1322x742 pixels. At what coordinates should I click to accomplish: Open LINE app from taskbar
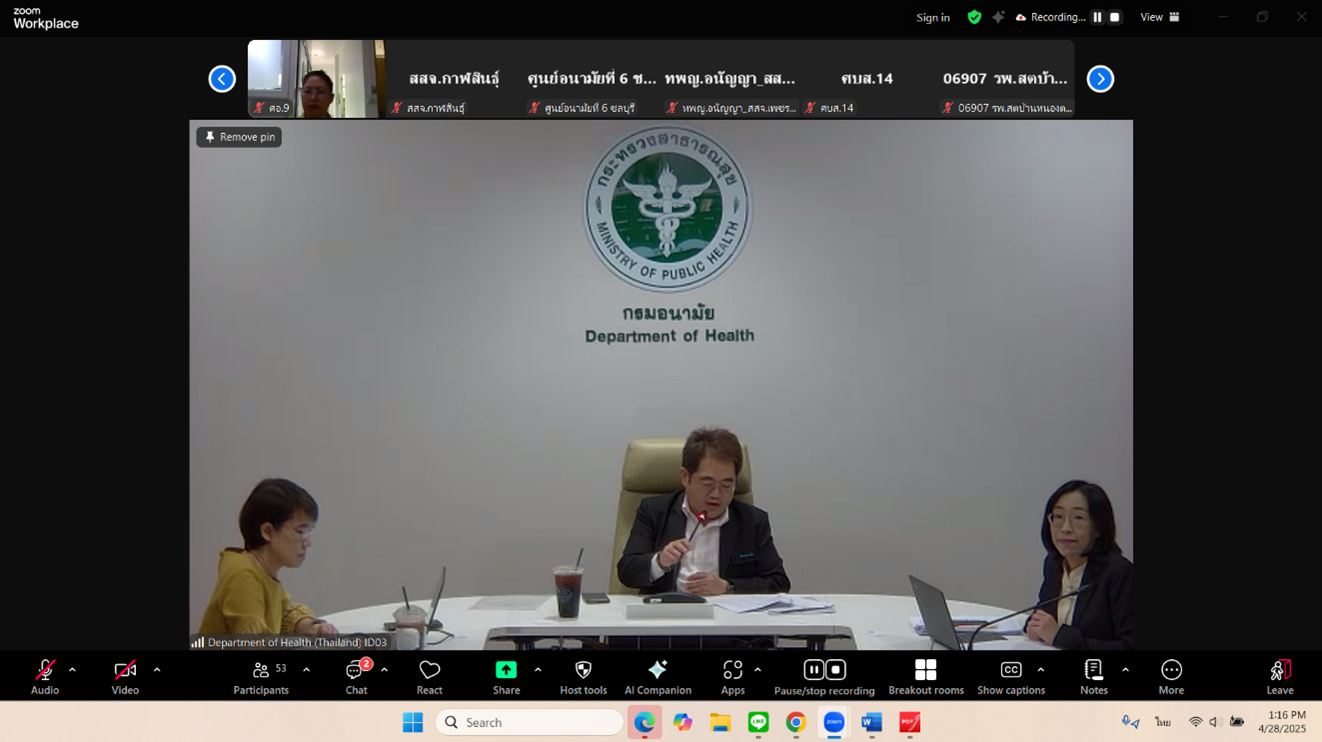click(x=758, y=722)
